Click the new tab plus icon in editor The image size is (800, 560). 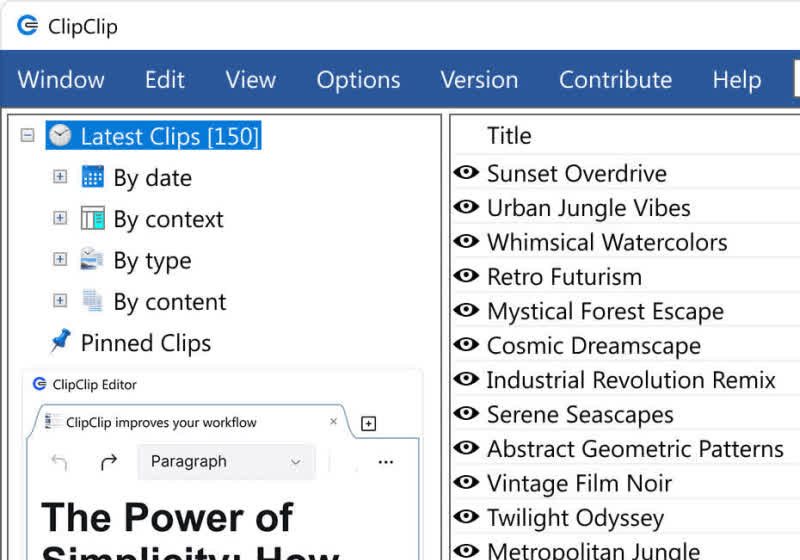pyautogui.click(x=368, y=424)
